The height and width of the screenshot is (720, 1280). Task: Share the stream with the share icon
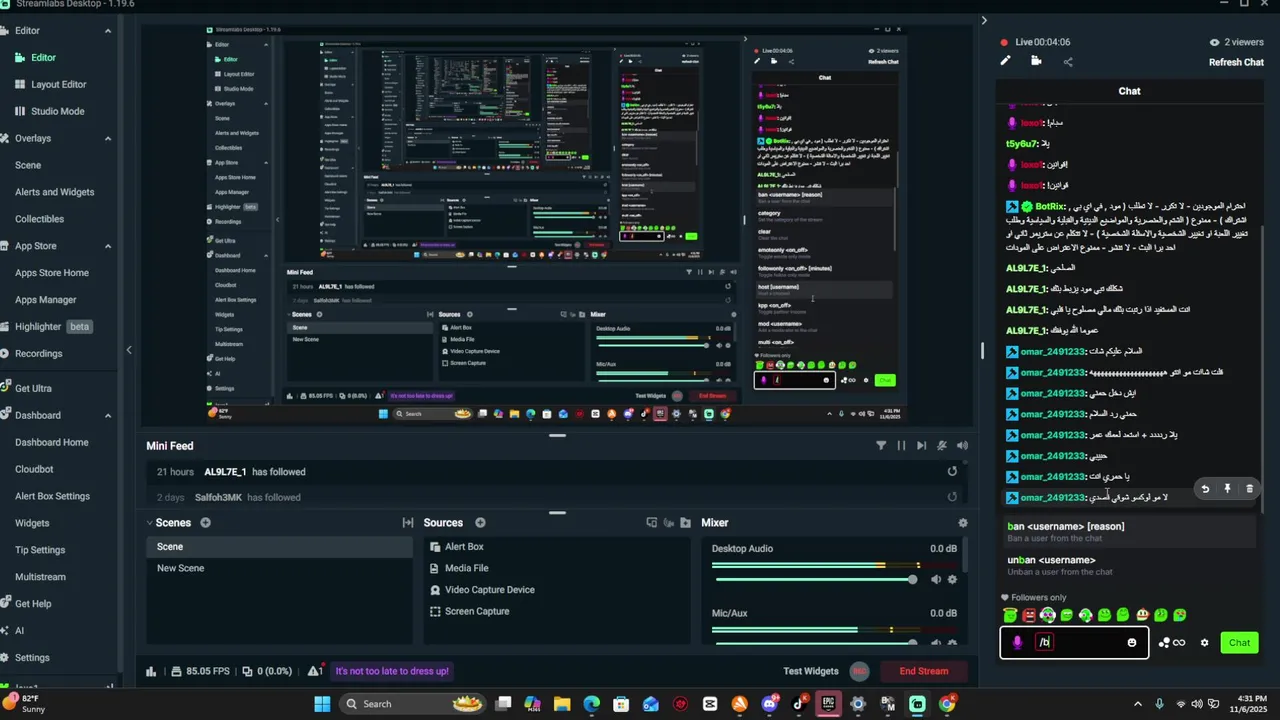pos(1068,61)
